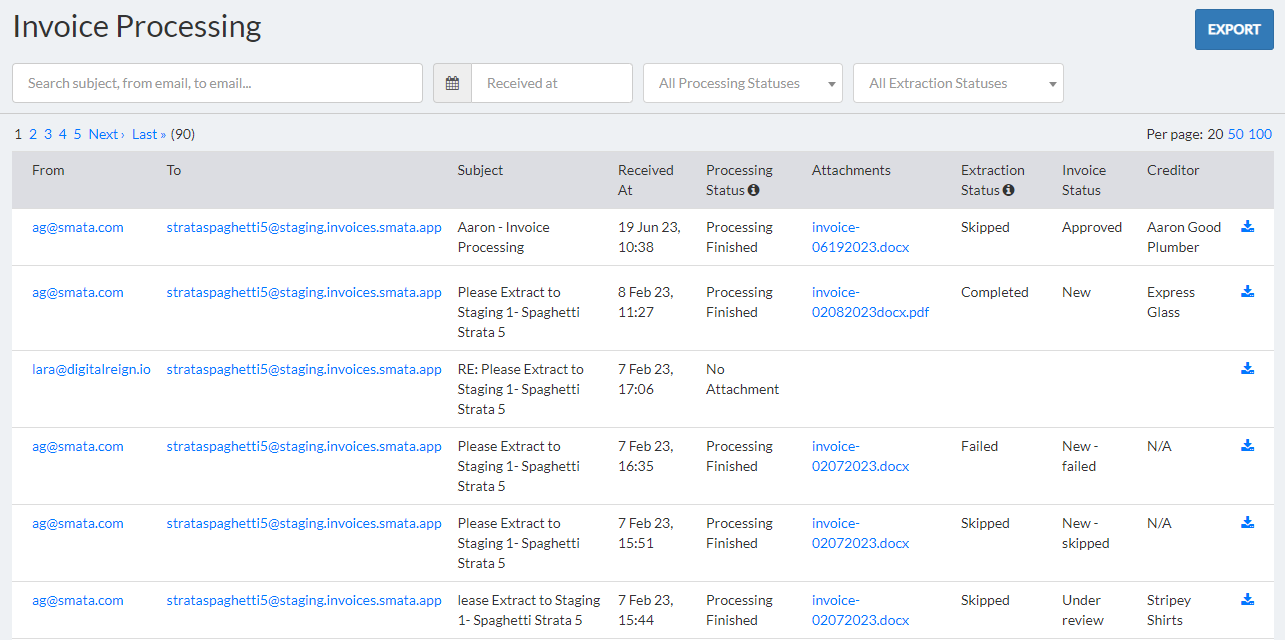Click the Creditor column header
The height and width of the screenshot is (640, 1285).
pos(1173,170)
